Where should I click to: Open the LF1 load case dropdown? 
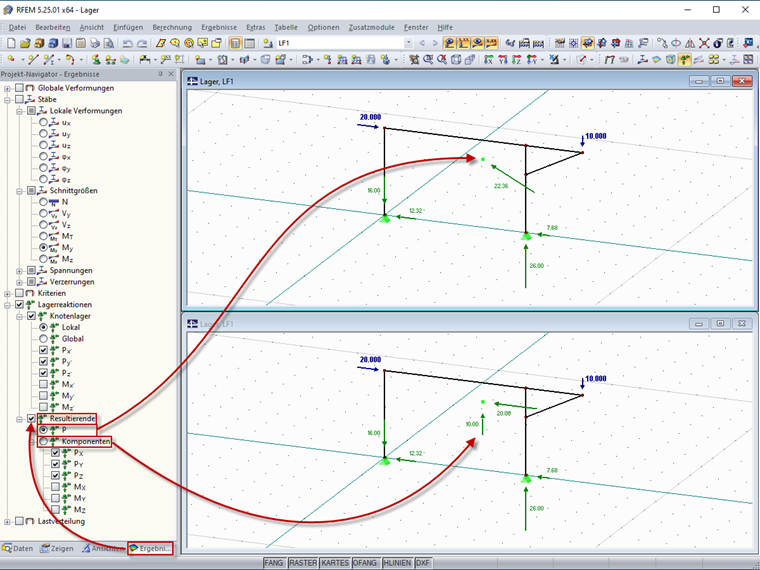408,43
